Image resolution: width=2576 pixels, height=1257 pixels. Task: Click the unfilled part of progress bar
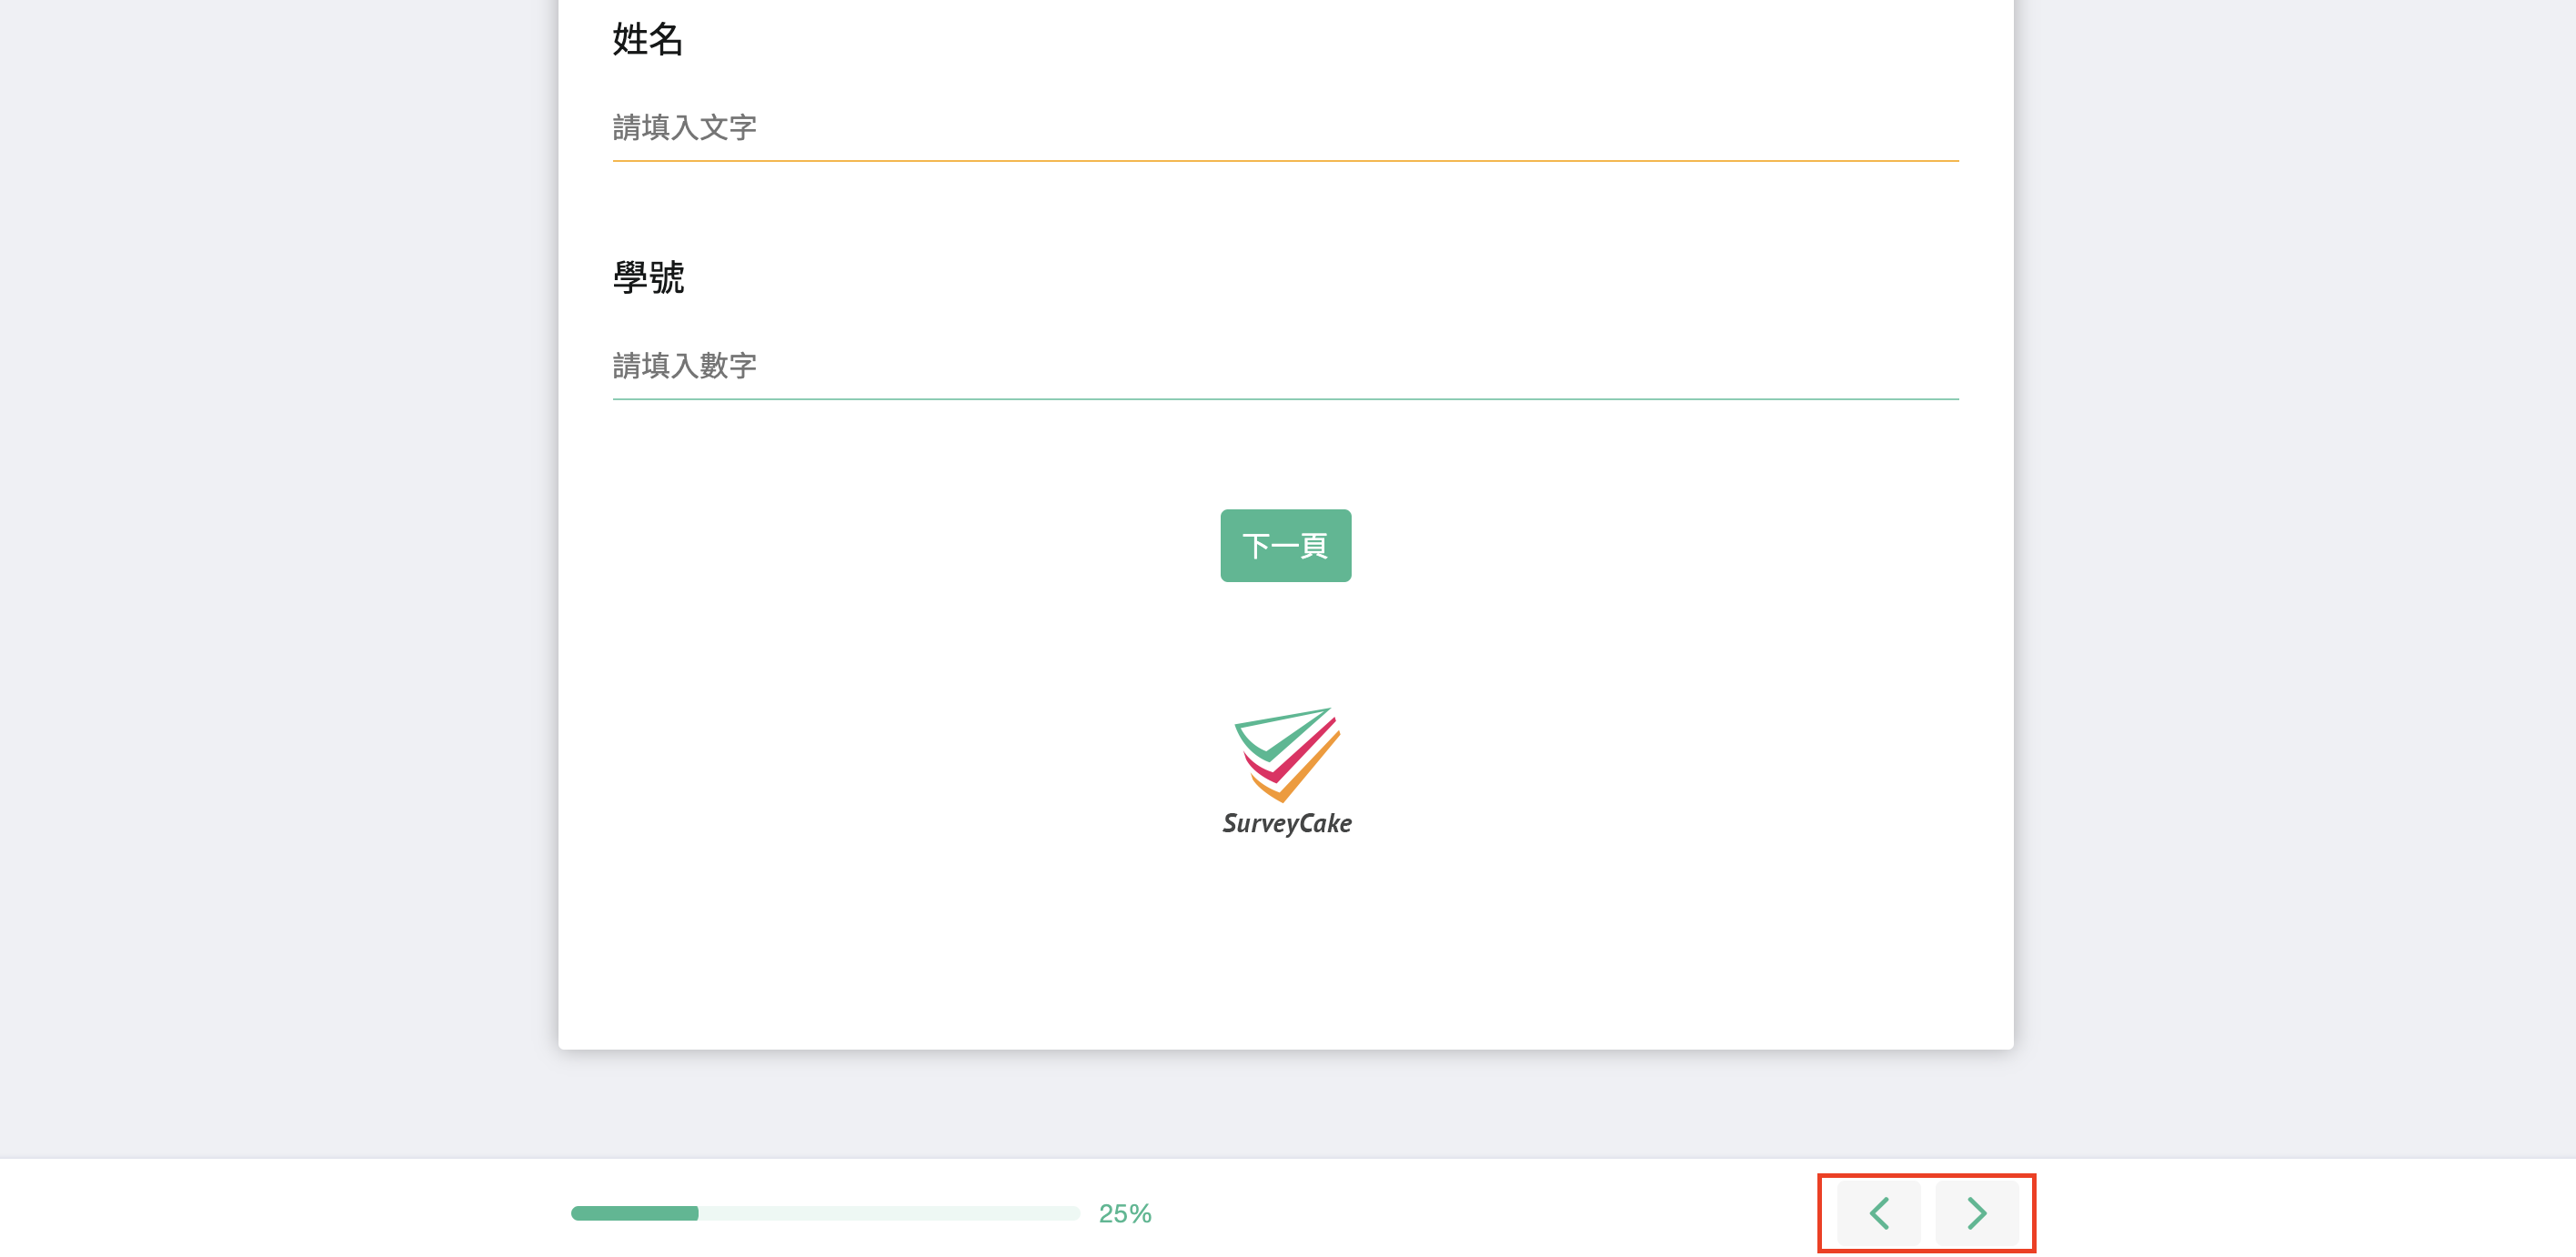click(888, 1213)
